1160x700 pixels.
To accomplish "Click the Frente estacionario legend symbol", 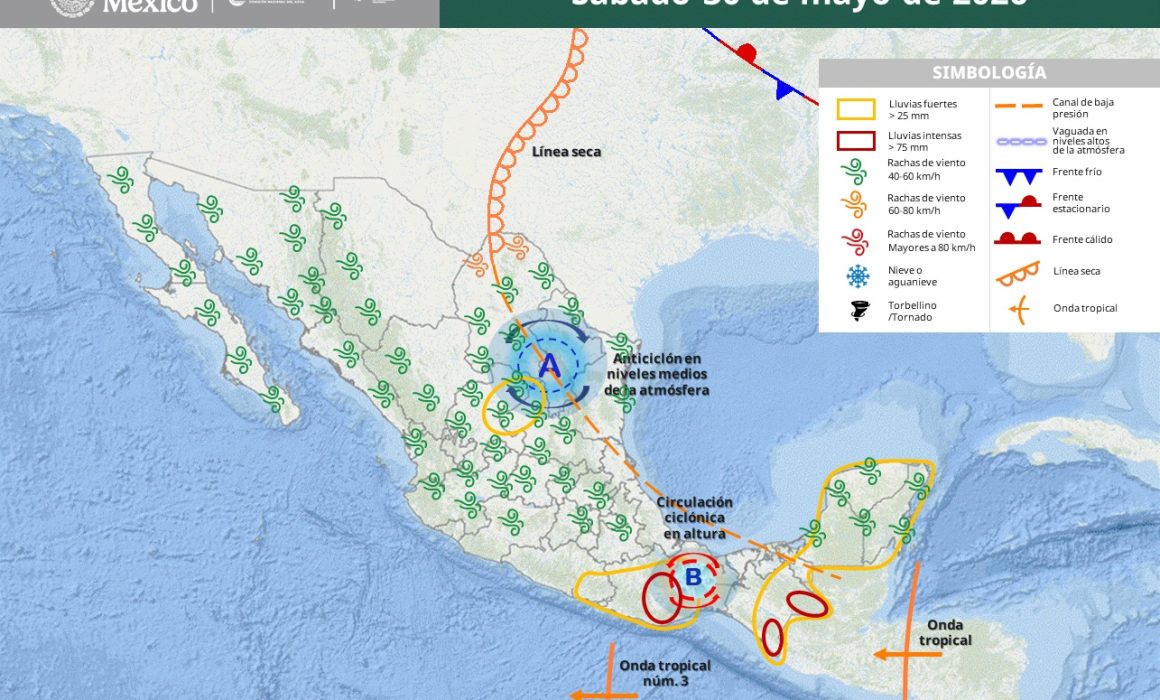I will point(1018,206).
